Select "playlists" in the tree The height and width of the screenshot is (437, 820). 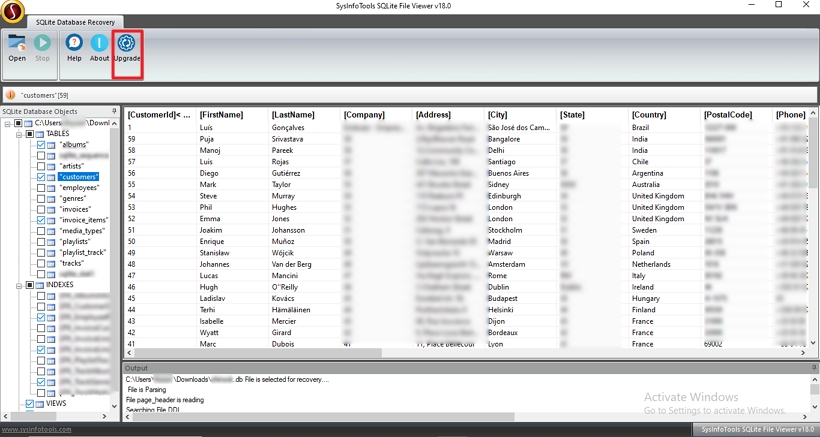point(75,242)
